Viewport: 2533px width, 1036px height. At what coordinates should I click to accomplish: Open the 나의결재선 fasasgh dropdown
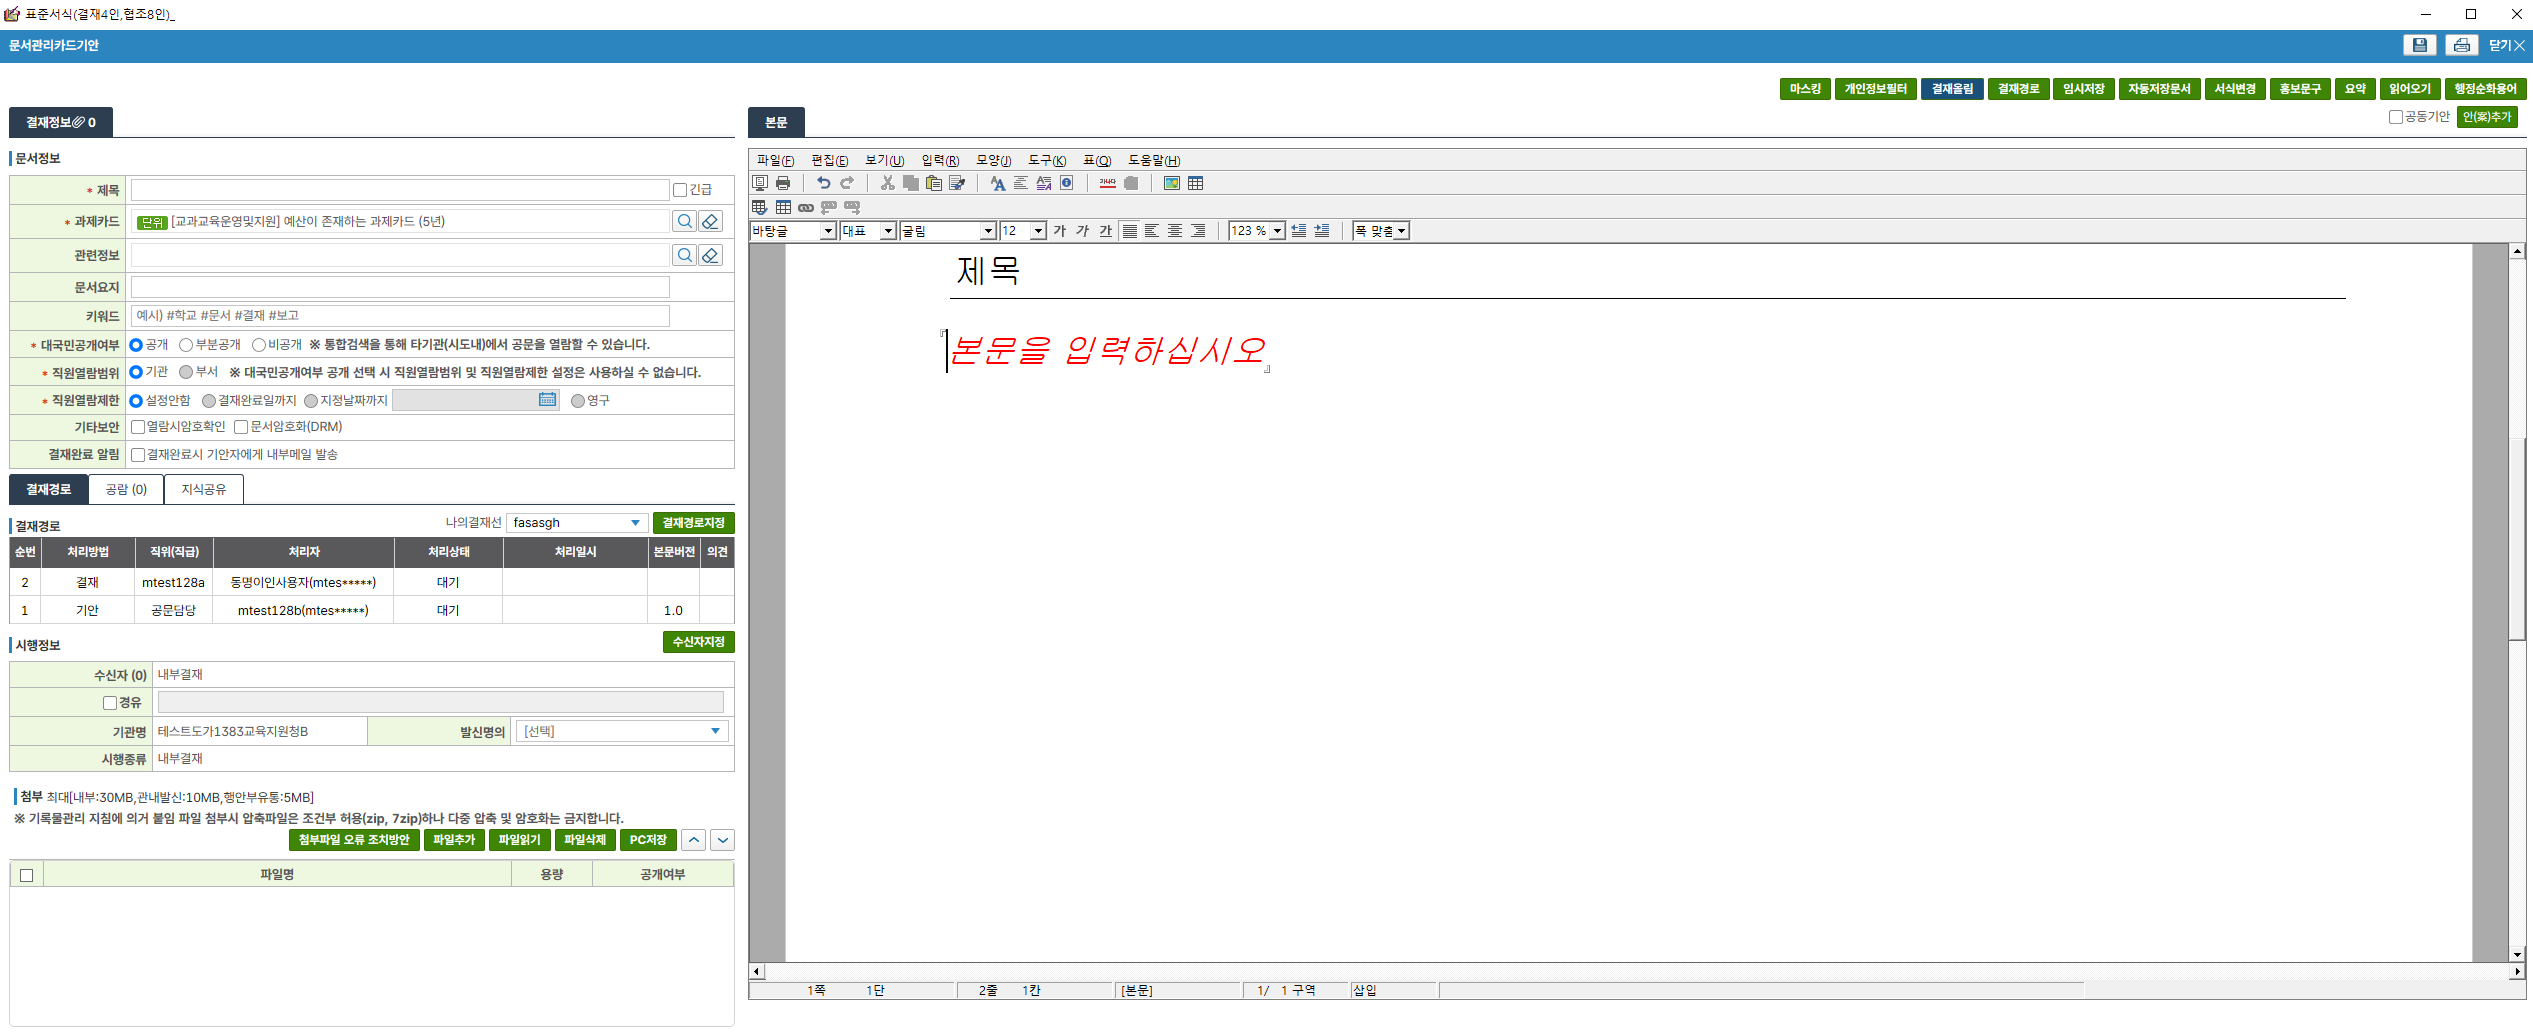[x=634, y=523]
